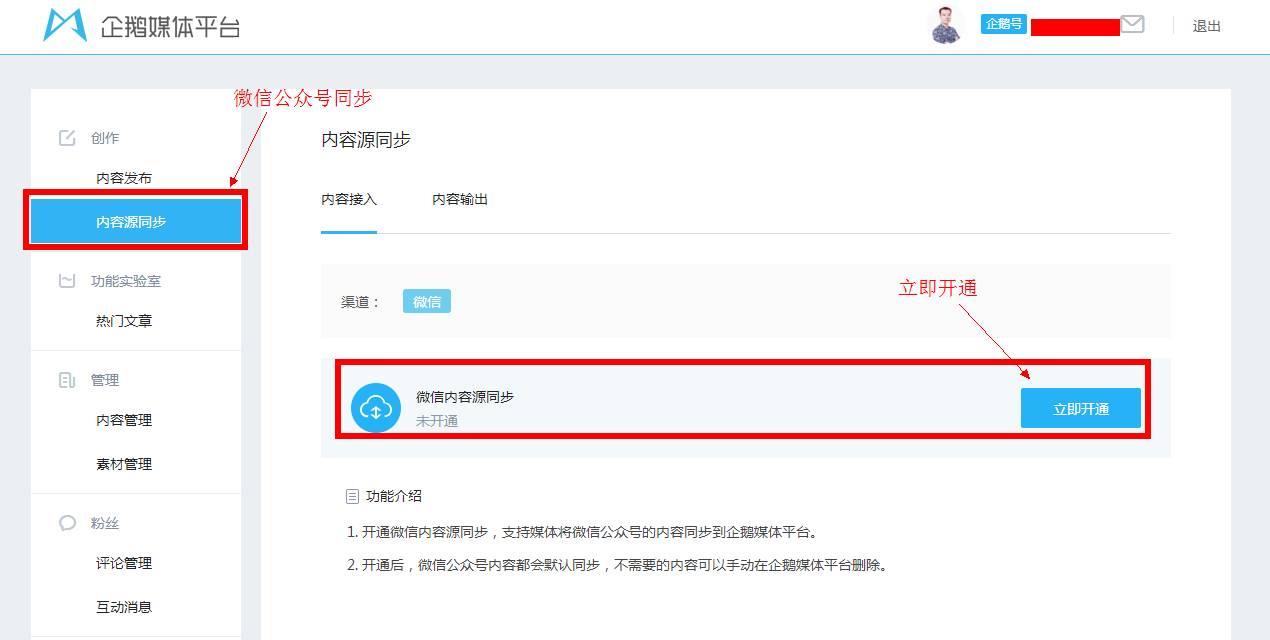Click the envelope message icon in header
This screenshot has height=640, width=1270.
tap(1131, 23)
